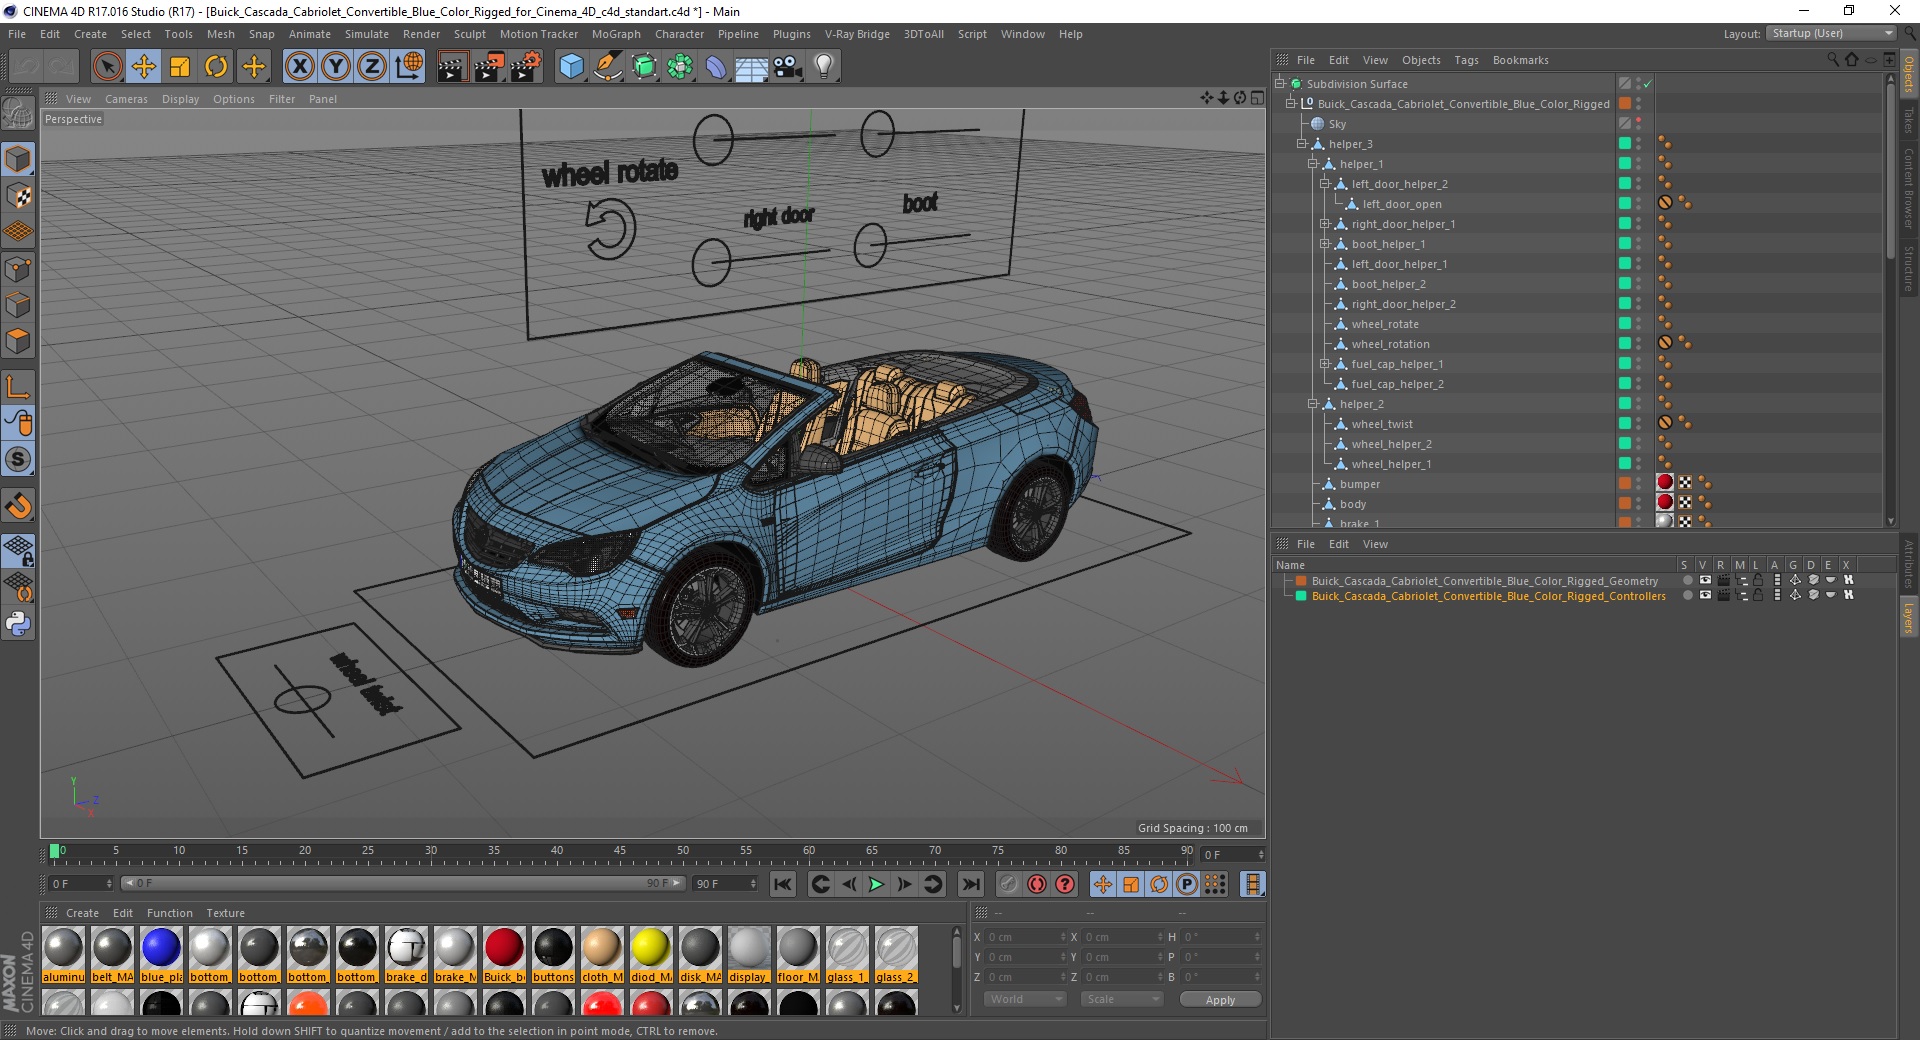Play the animation forward

876,884
